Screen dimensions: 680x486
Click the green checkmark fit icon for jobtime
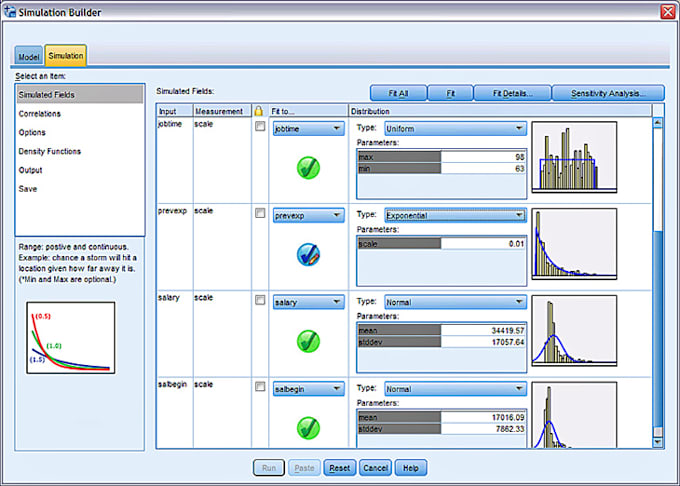pyautogui.click(x=307, y=168)
